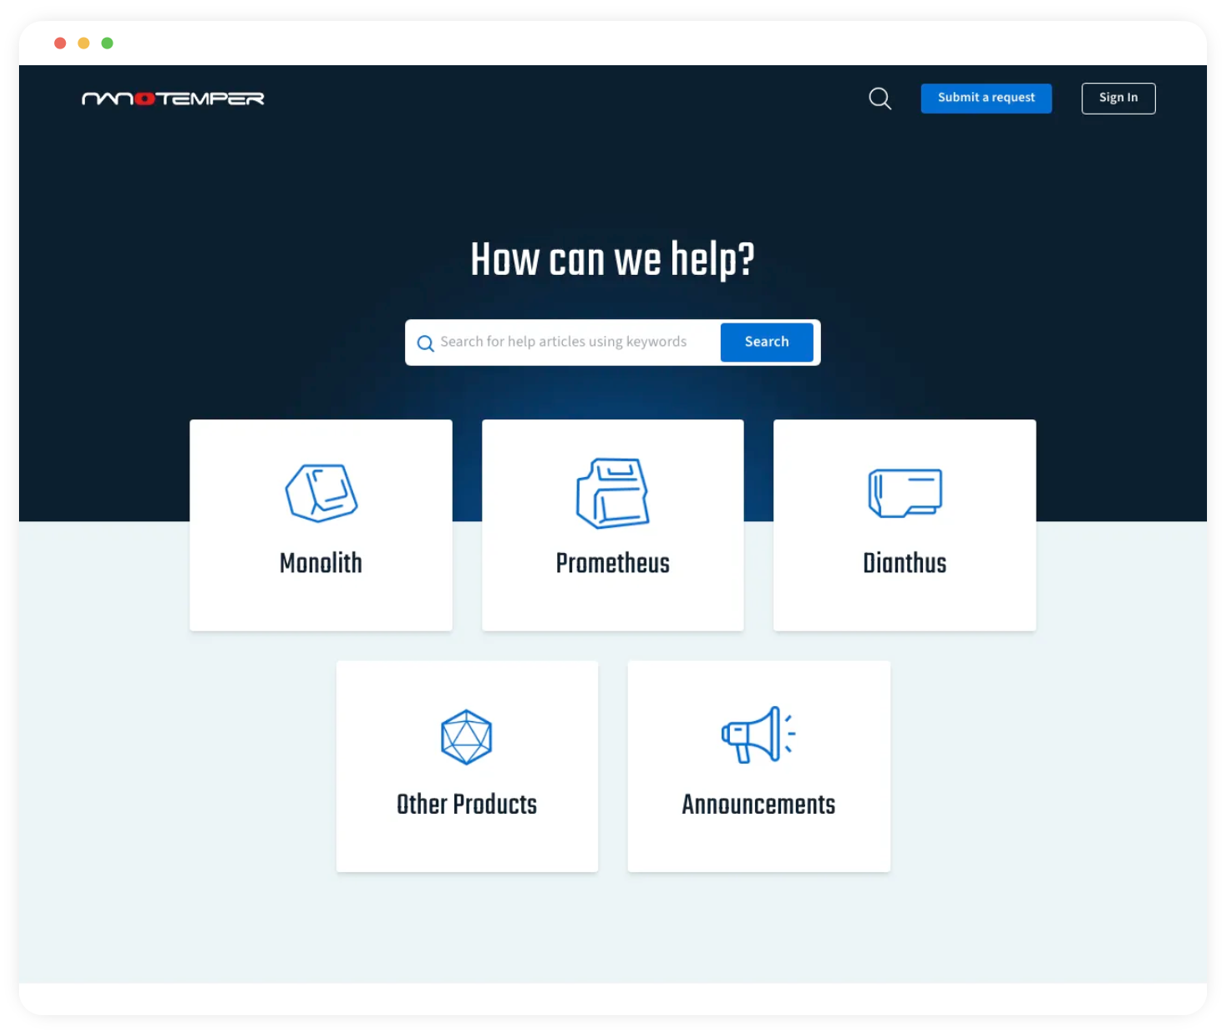This screenshot has height=1033, width=1228.
Task: Open the Prometheus category title
Action: 613,563
